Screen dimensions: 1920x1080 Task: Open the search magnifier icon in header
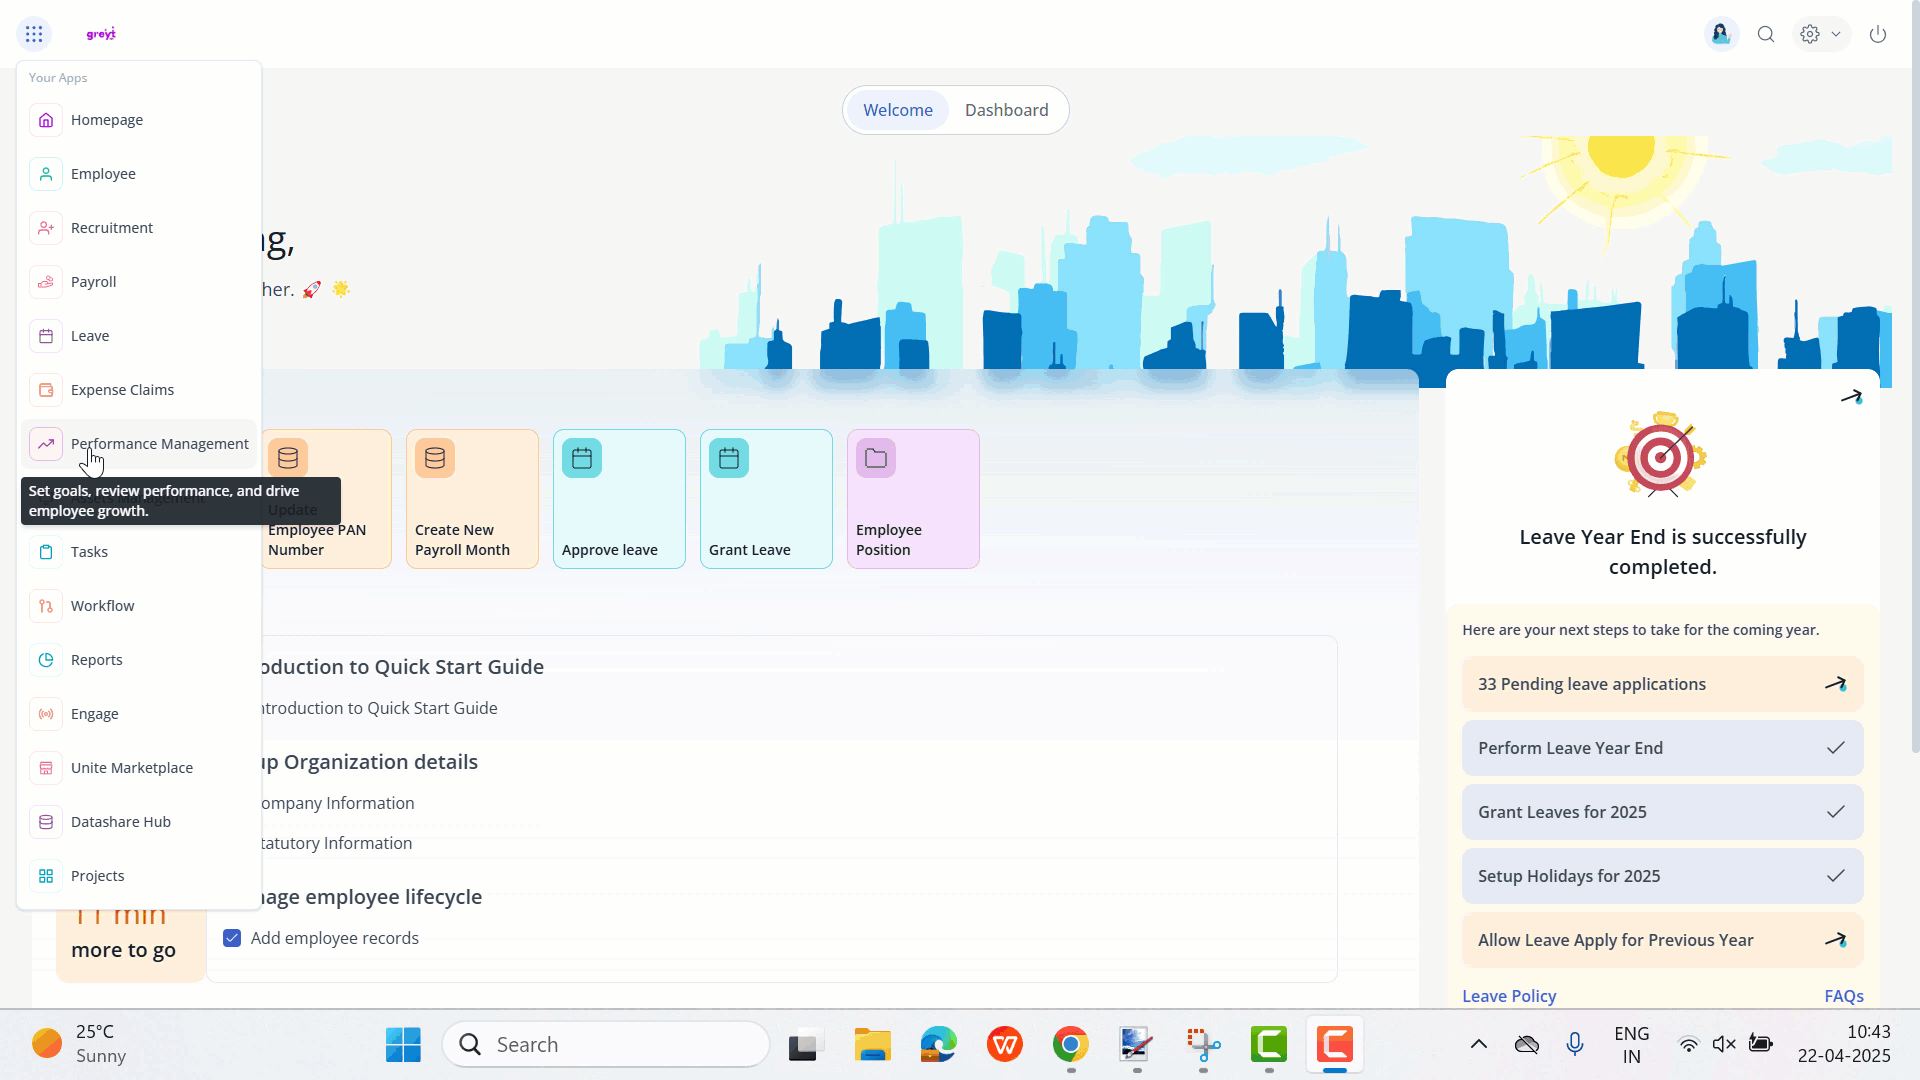click(1766, 34)
